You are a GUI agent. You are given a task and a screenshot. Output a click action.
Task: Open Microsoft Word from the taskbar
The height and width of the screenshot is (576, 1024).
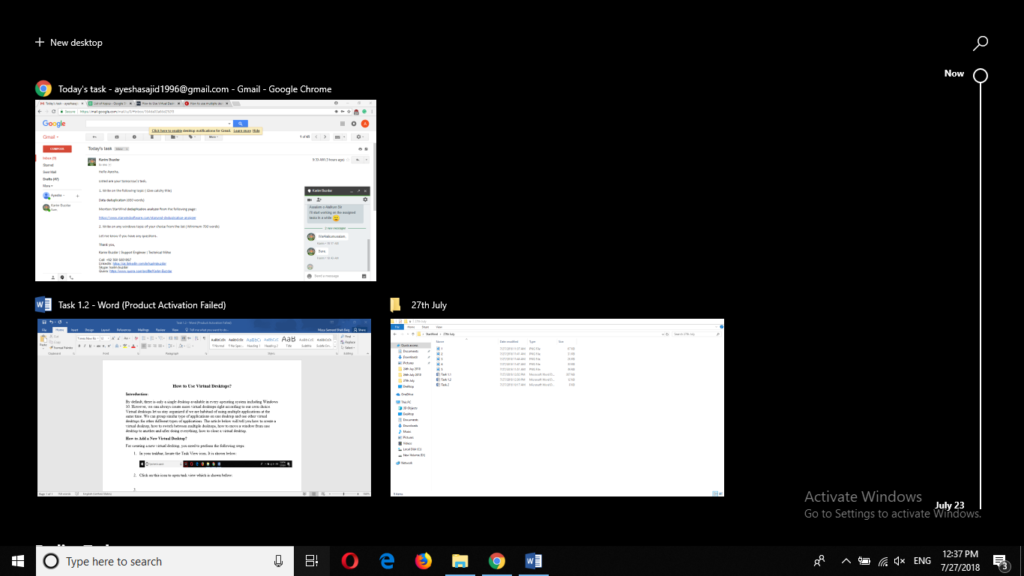(533, 560)
